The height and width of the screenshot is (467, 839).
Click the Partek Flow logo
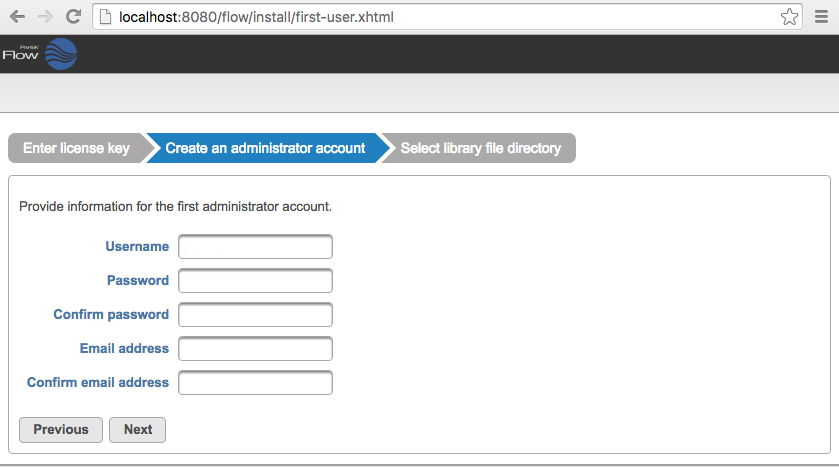[40, 54]
